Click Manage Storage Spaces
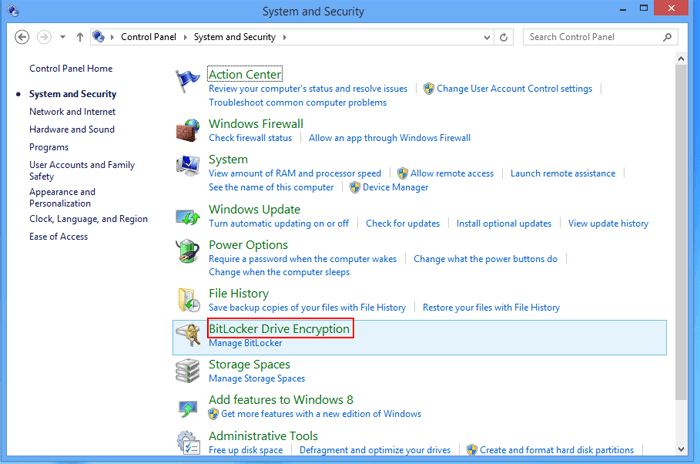Screen dimensions: 700x464 click(x=257, y=379)
